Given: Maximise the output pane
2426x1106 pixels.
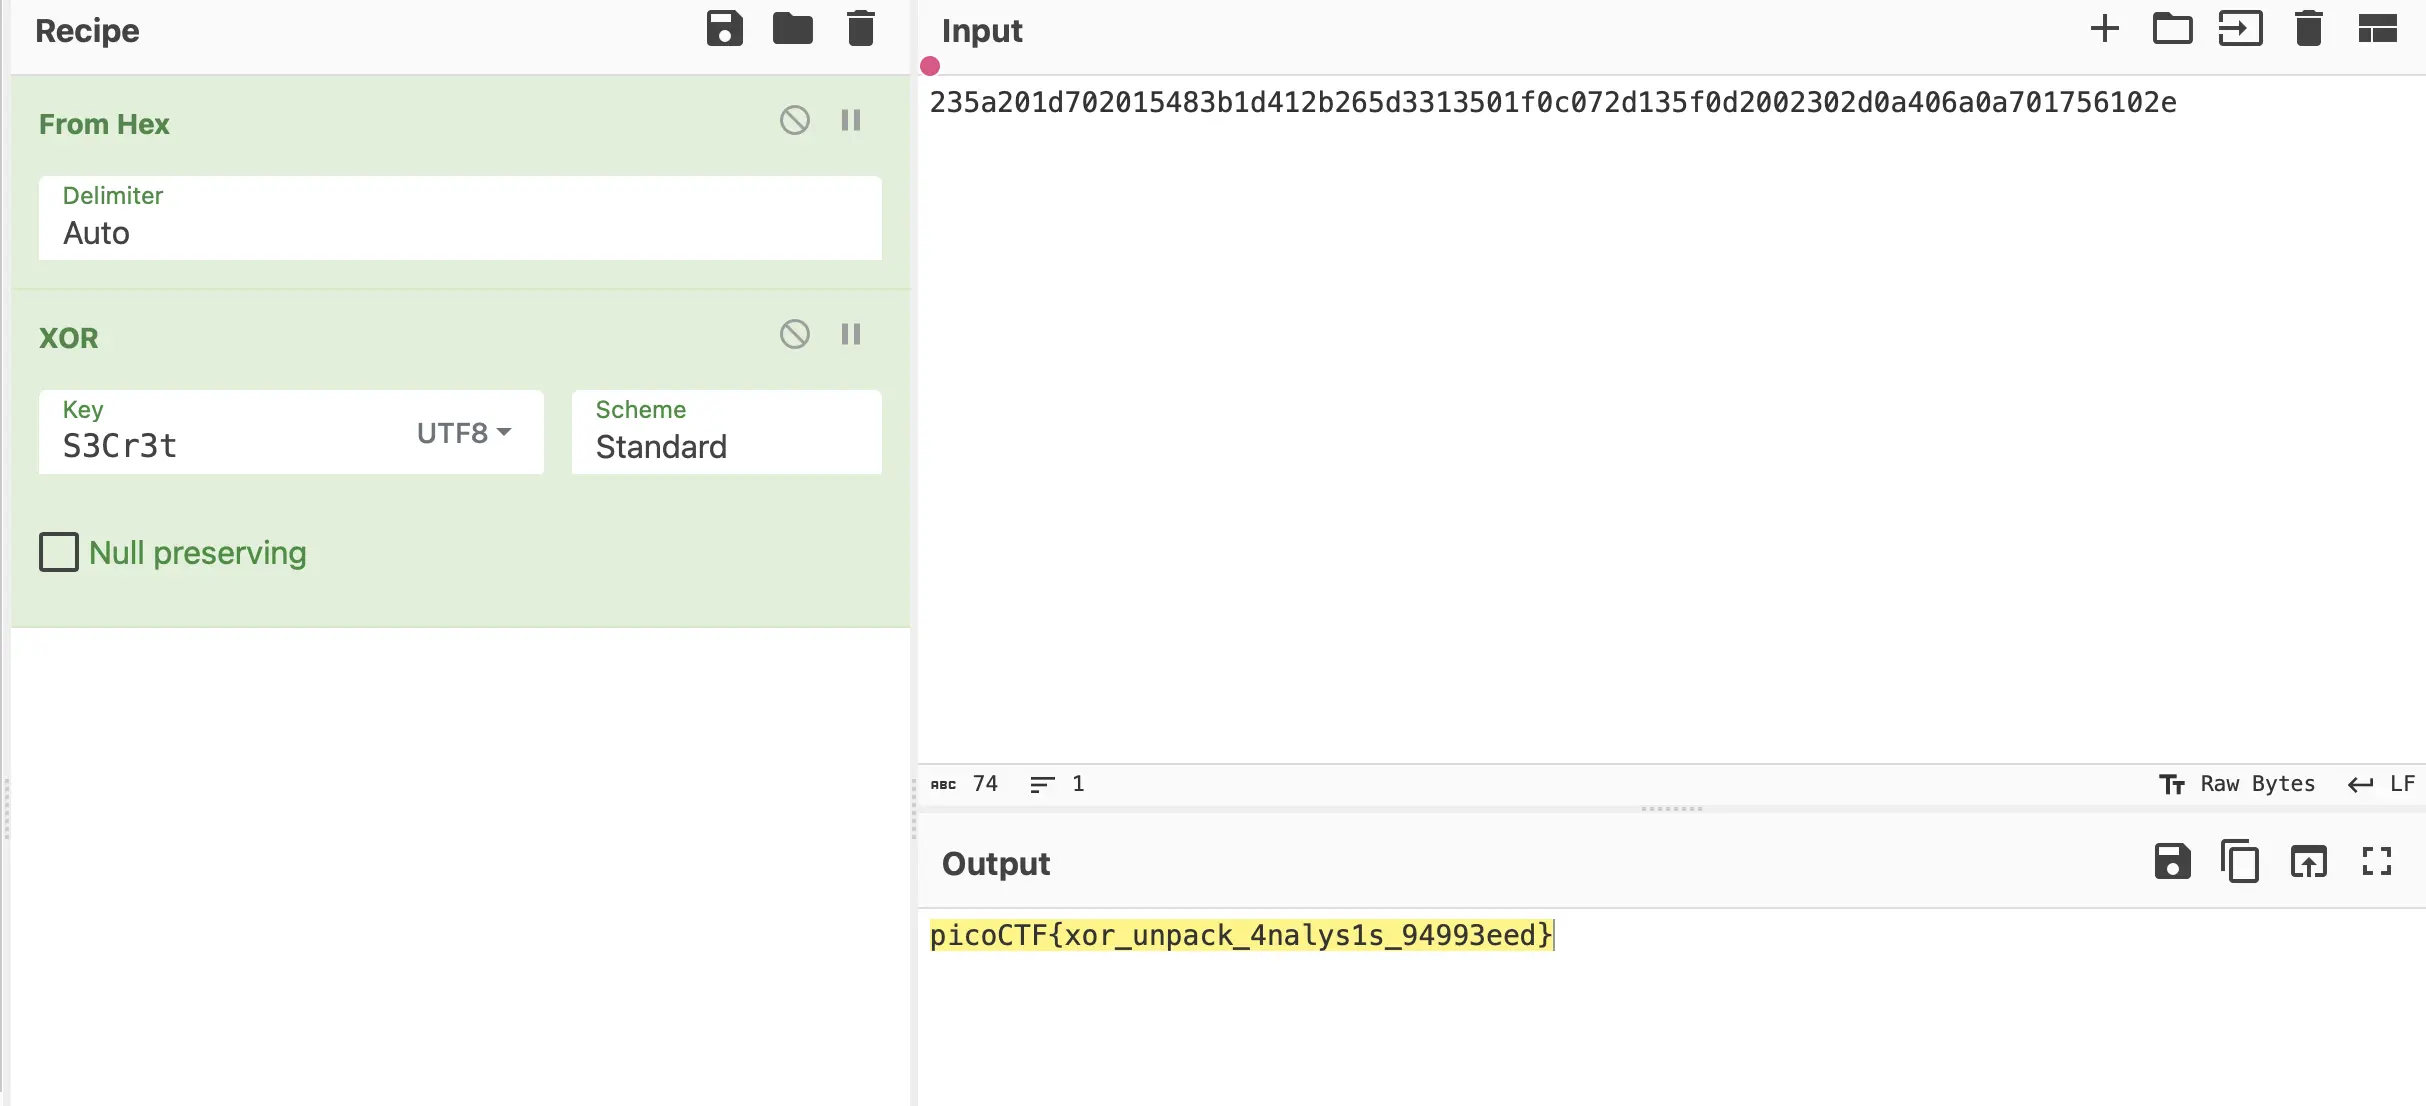Looking at the screenshot, I should pos(2377,862).
